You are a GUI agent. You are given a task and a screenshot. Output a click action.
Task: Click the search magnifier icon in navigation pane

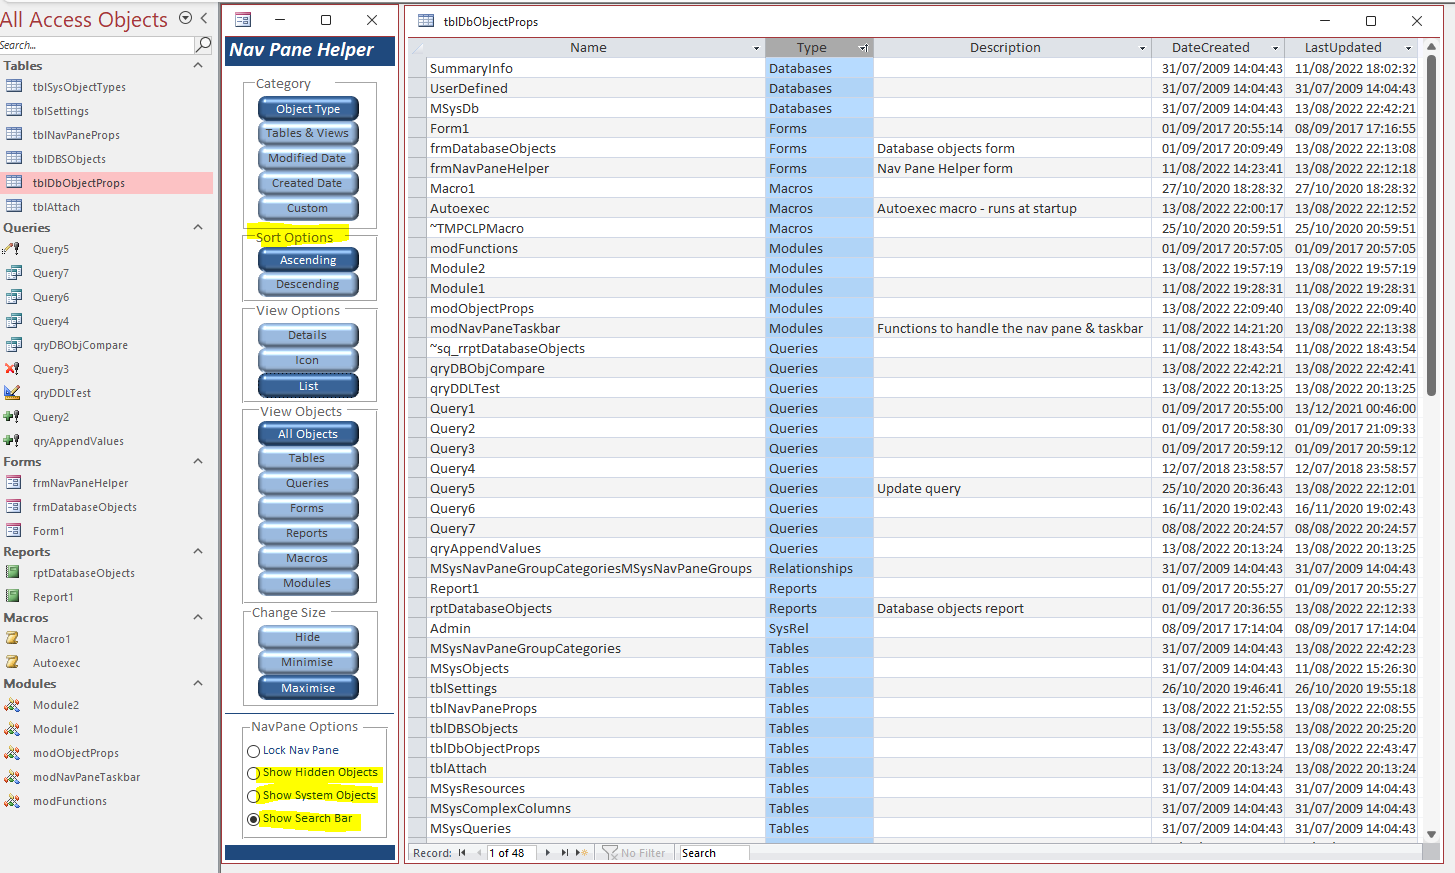click(x=203, y=45)
